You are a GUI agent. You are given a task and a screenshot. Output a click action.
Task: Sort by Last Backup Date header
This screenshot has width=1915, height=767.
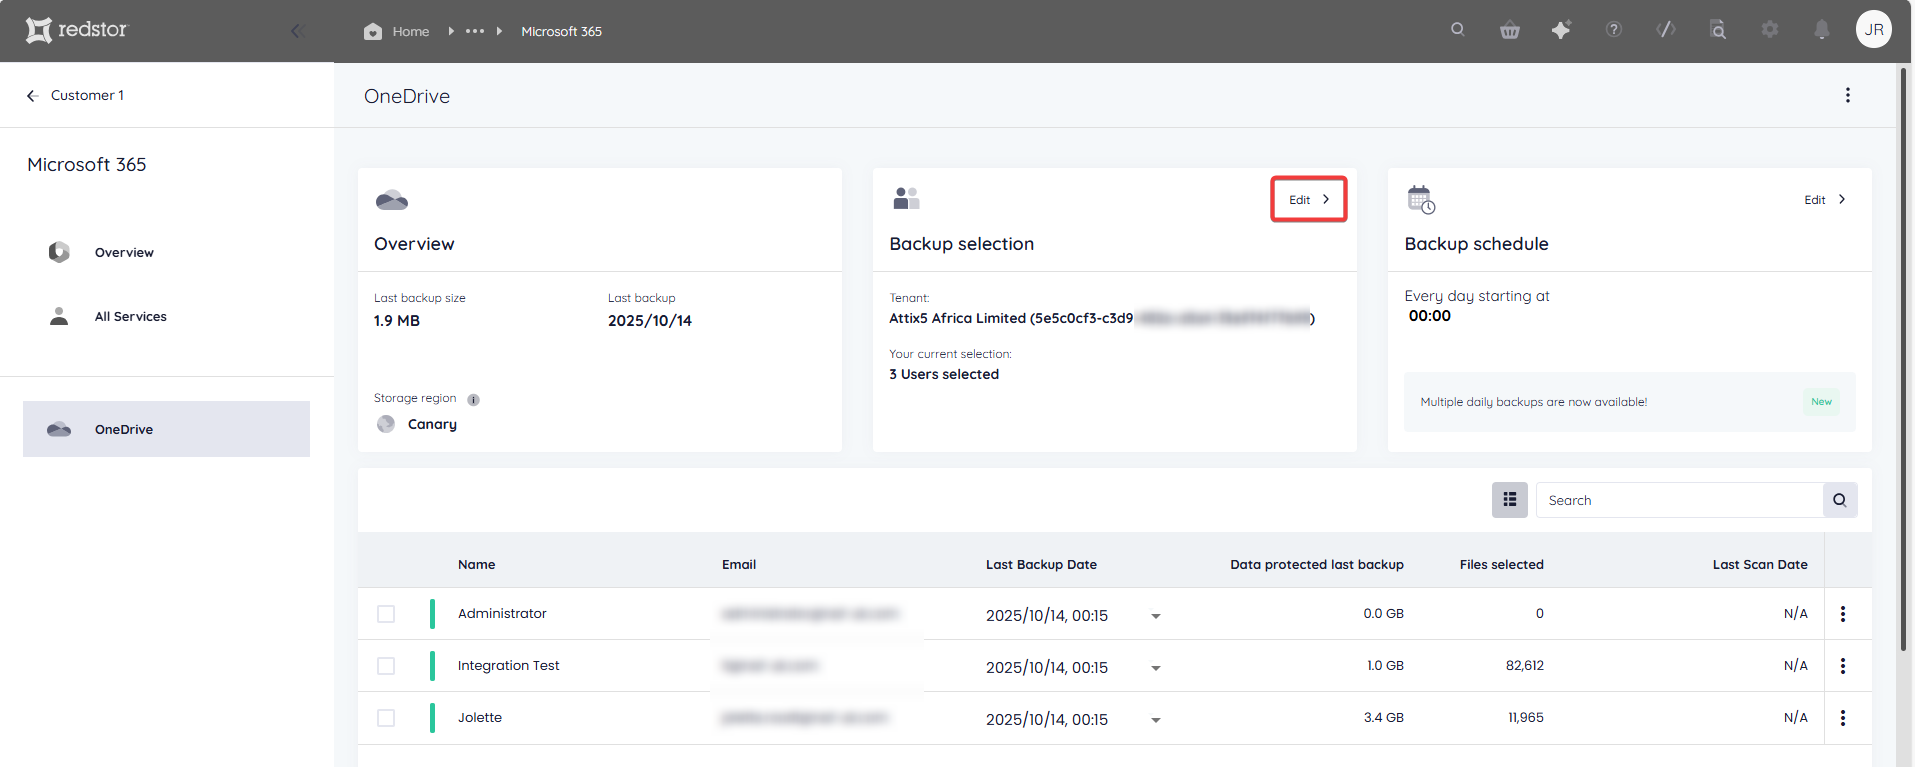(1041, 564)
